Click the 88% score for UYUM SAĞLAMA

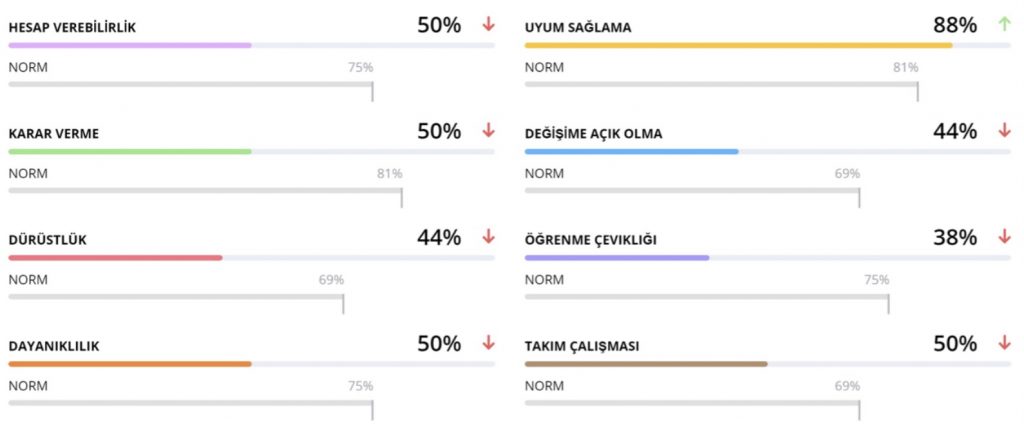[955, 25]
